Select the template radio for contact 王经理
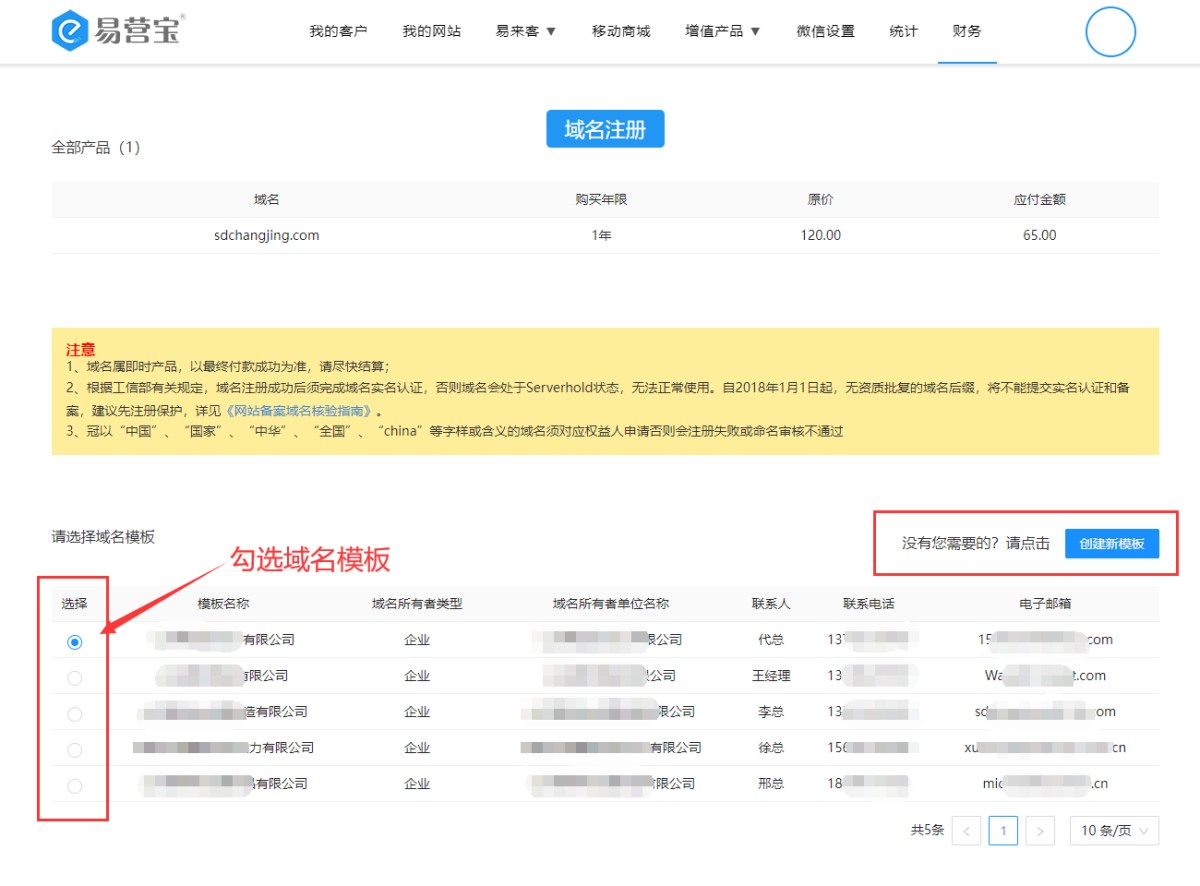This screenshot has height=886, width=1200. click(74, 678)
